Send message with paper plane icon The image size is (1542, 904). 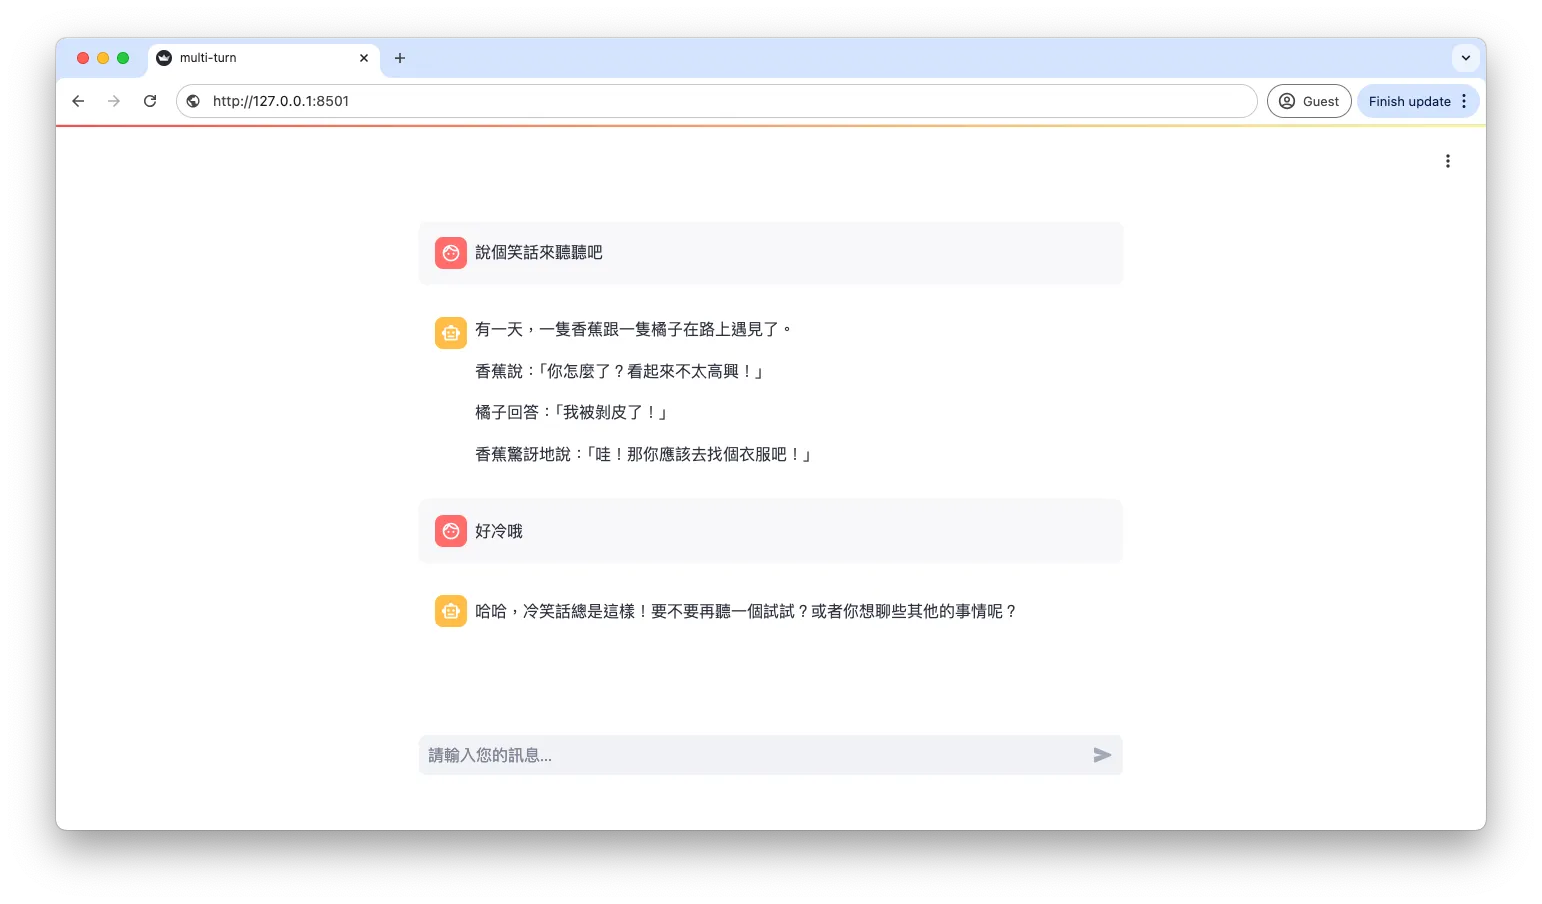[x=1102, y=755]
